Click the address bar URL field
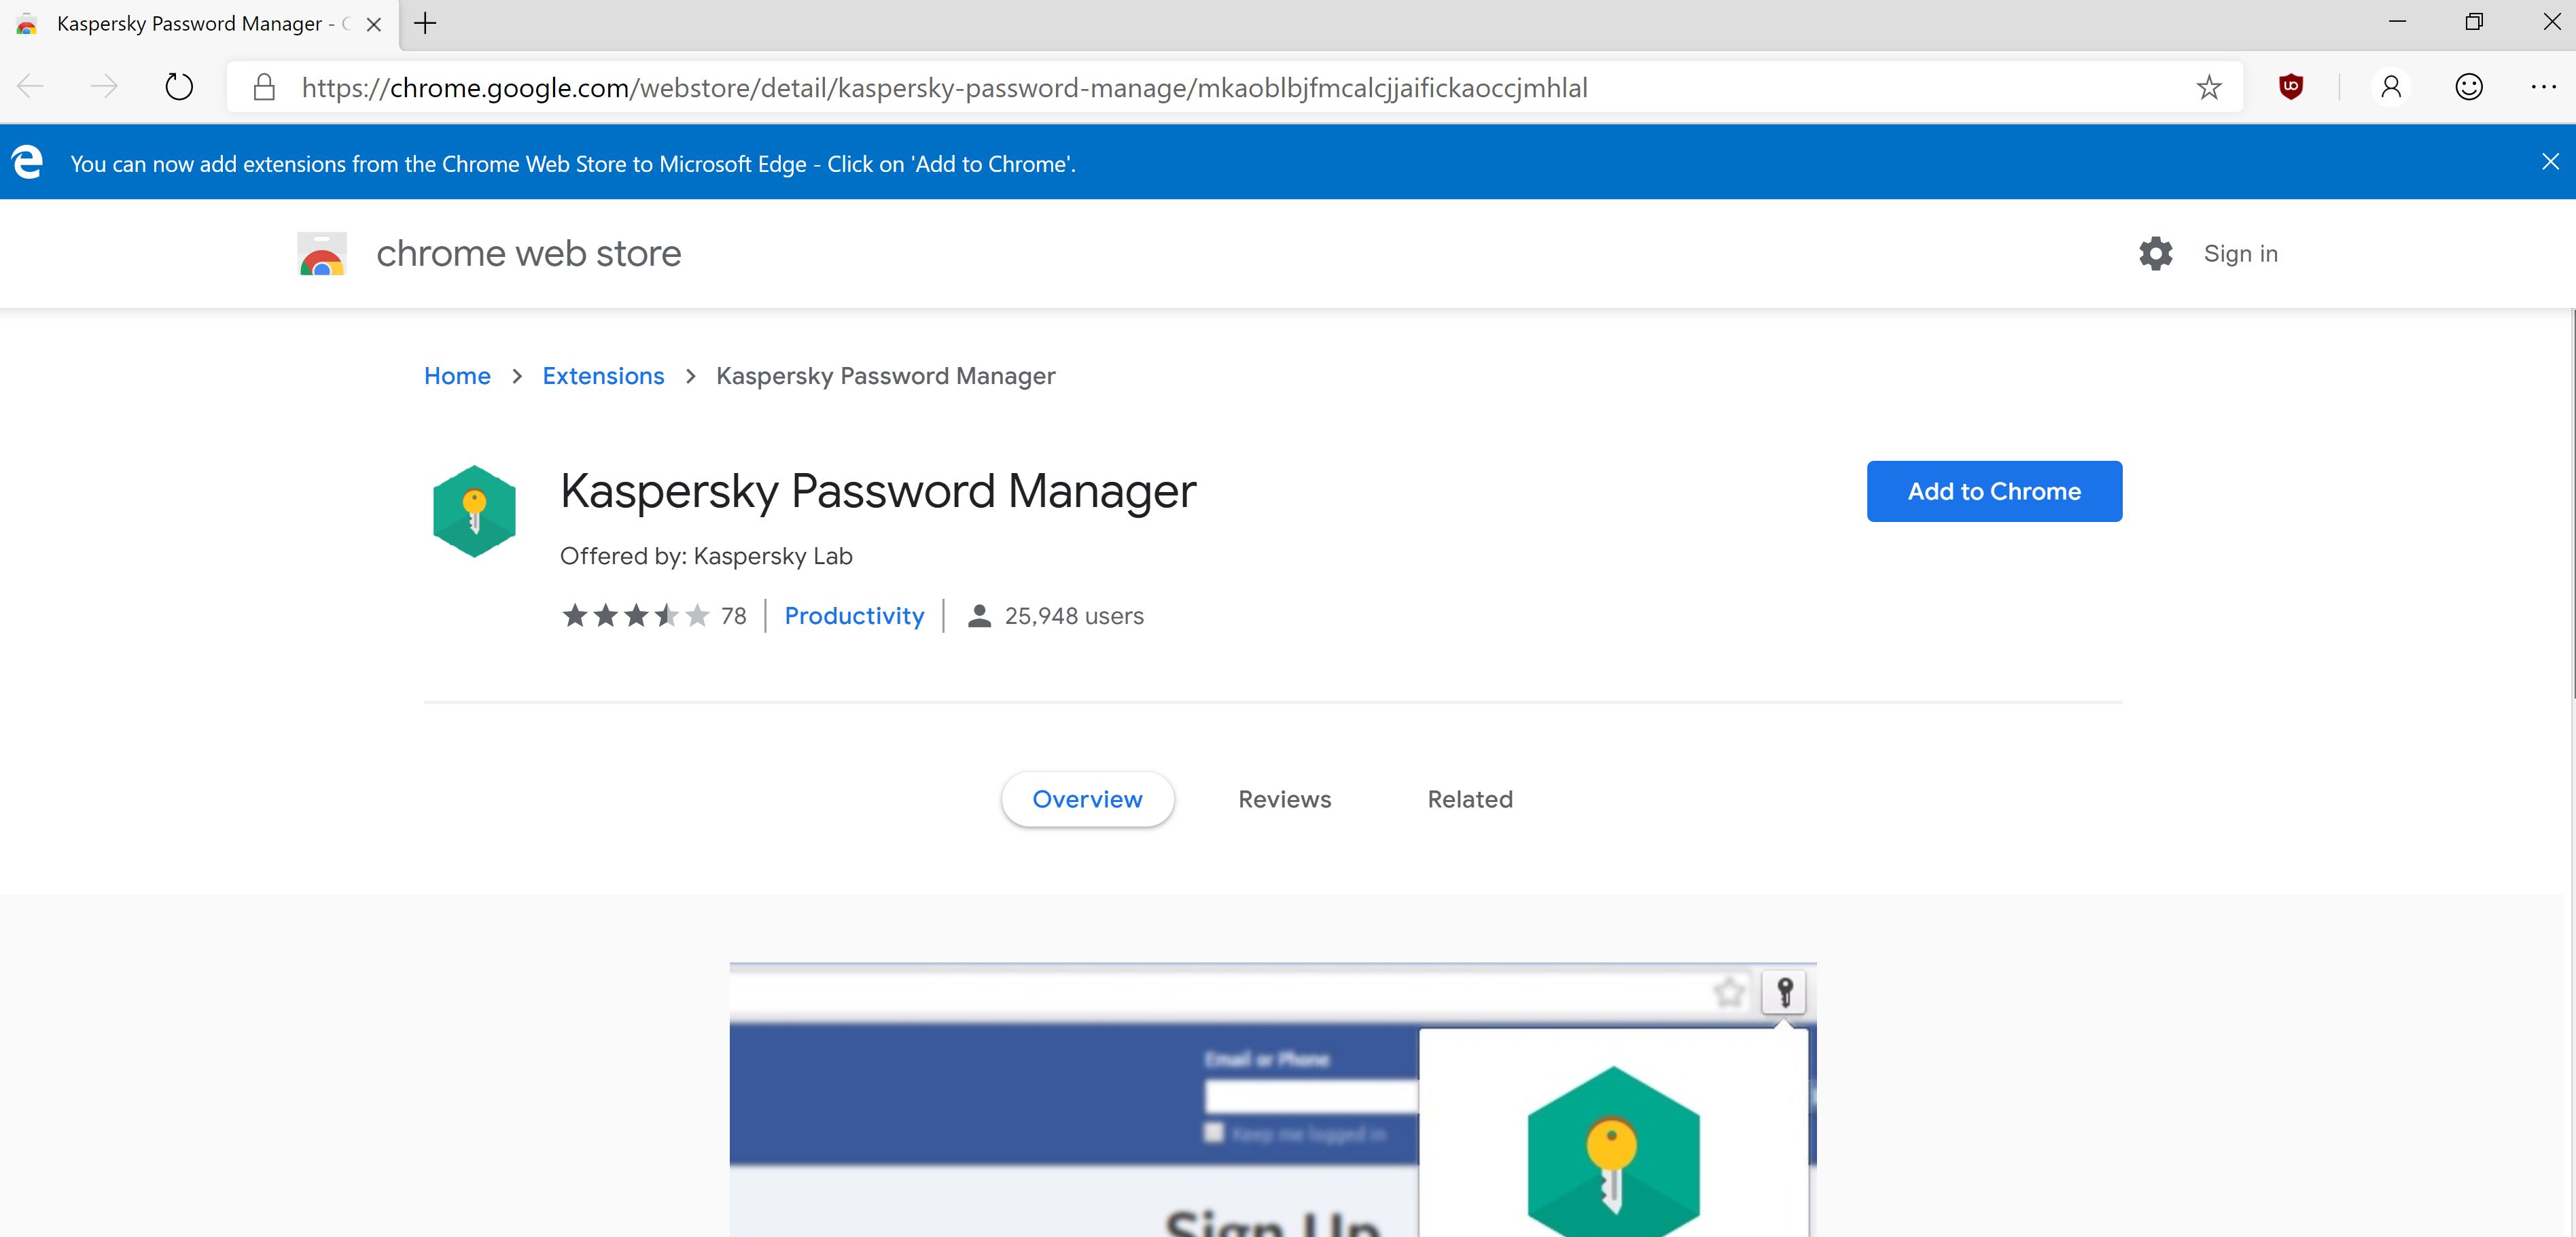 (x=1200, y=88)
